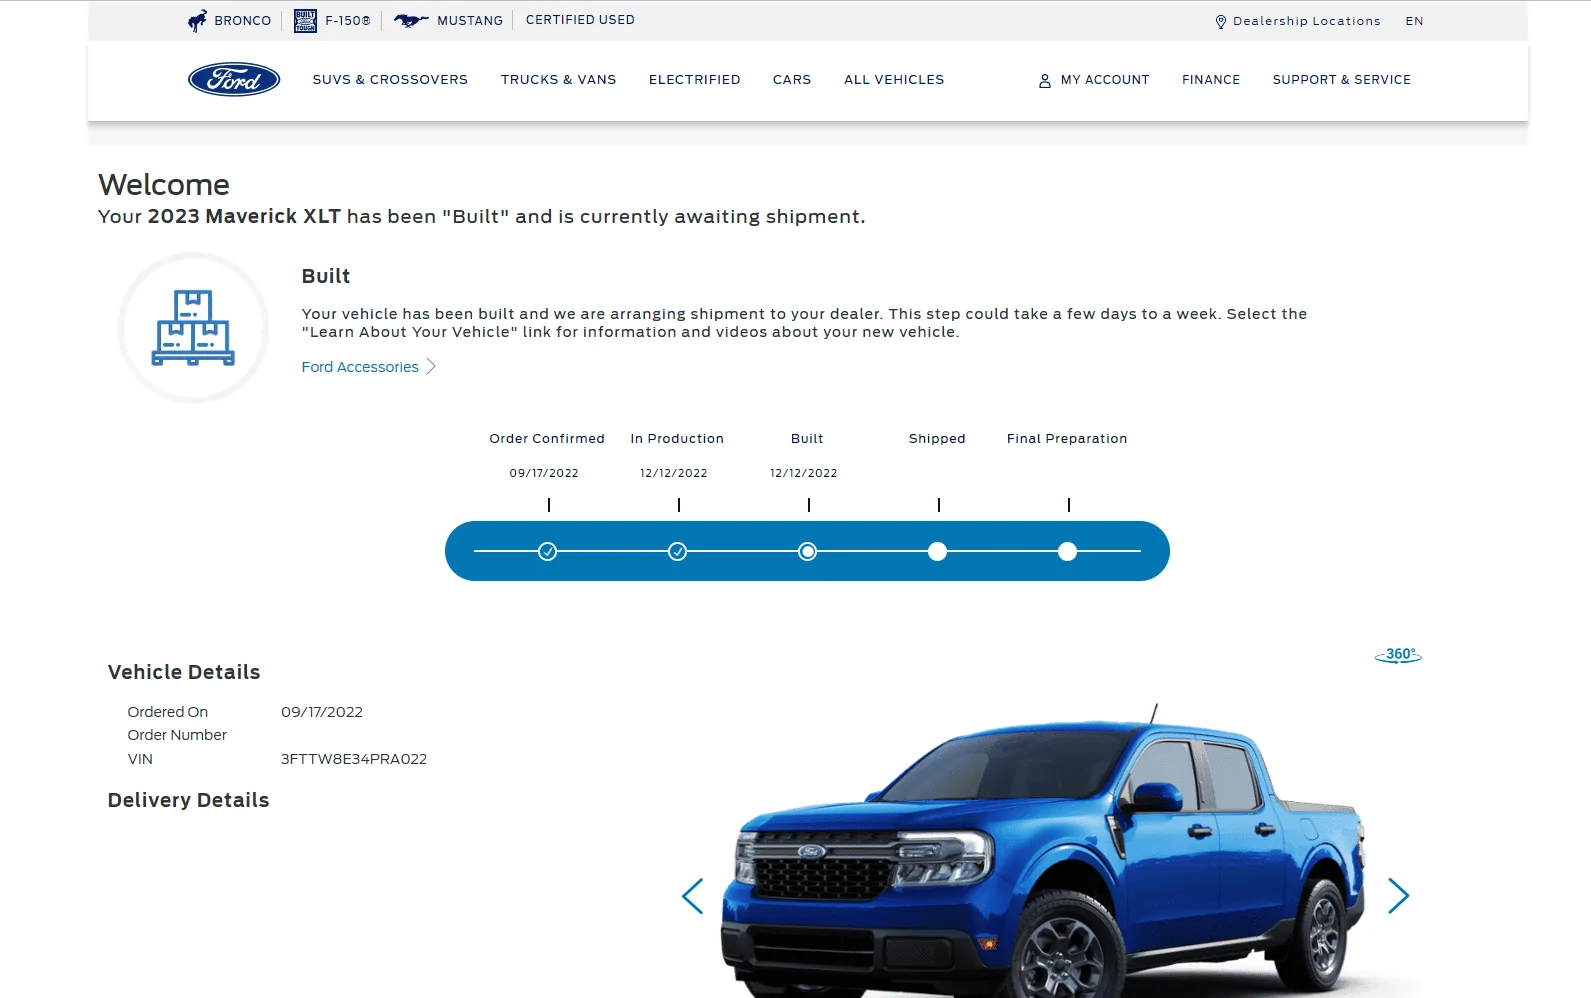The height and width of the screenshot is (998, 1591).
Task: Switch language using EN selector
Action: [1414, 21]
